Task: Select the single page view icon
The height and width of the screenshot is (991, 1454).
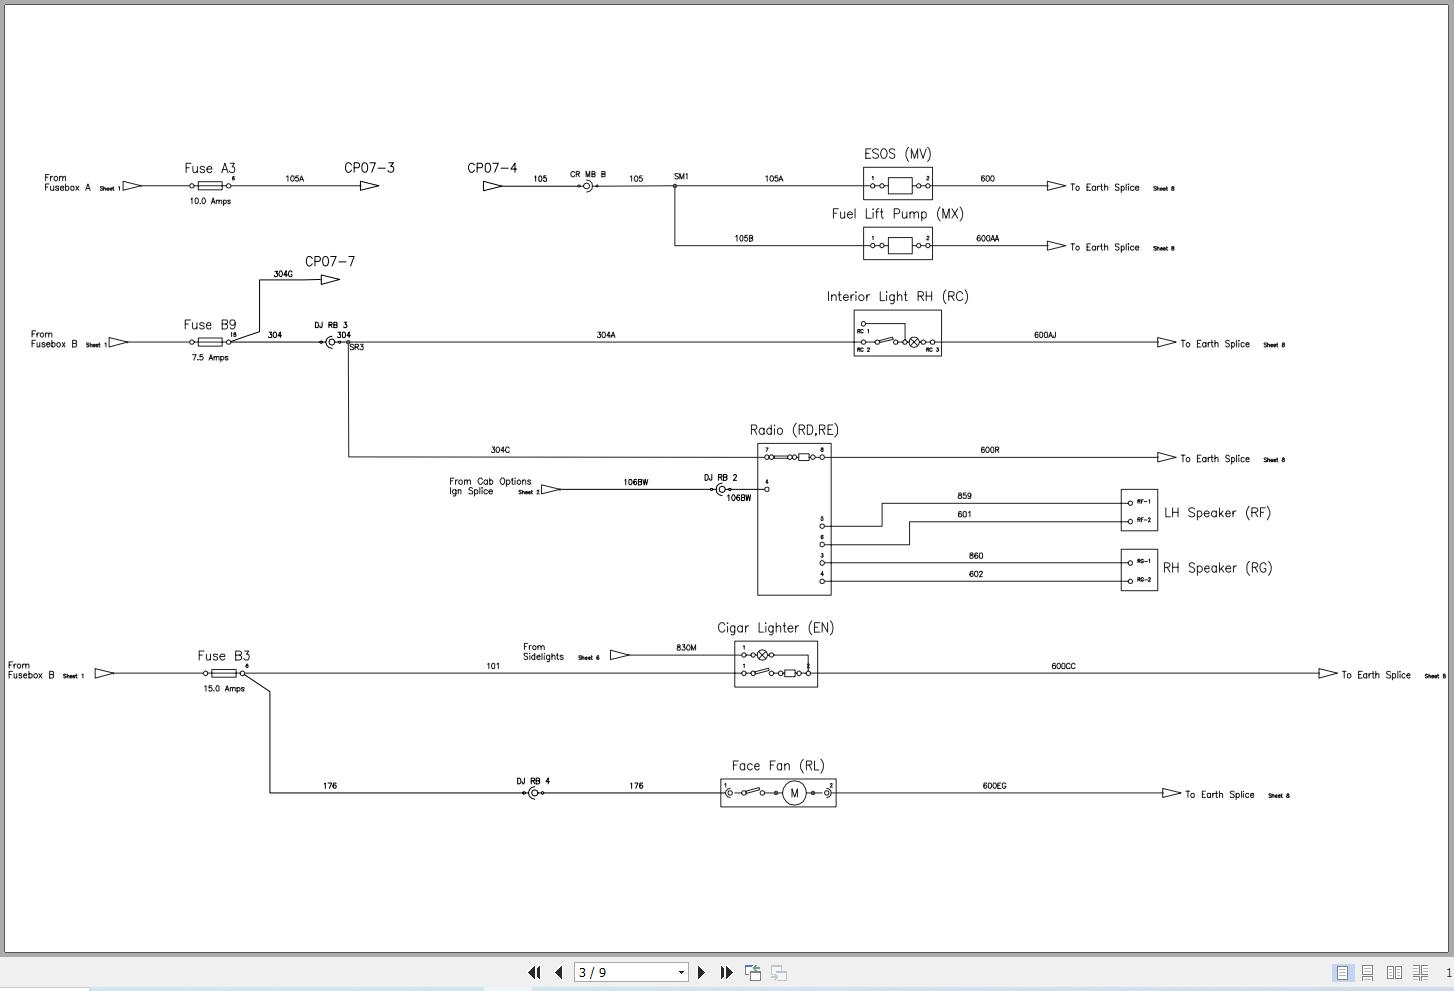Action: click(x=1342, y=972)
